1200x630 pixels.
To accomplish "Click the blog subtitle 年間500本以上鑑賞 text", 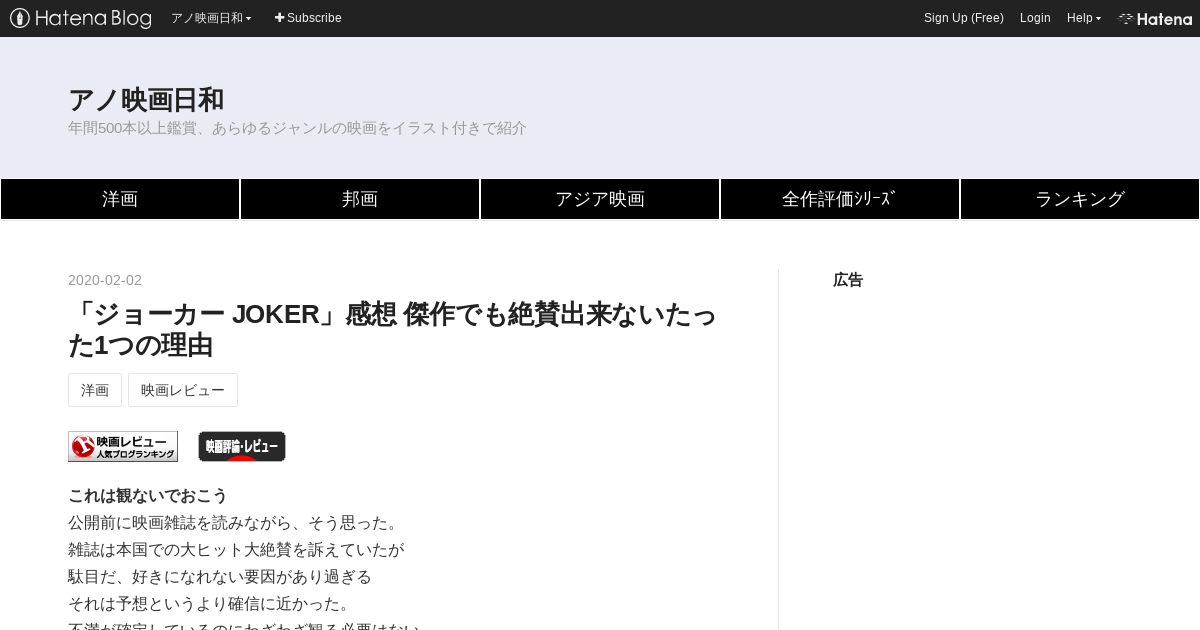I will click(x=297, y=128).
